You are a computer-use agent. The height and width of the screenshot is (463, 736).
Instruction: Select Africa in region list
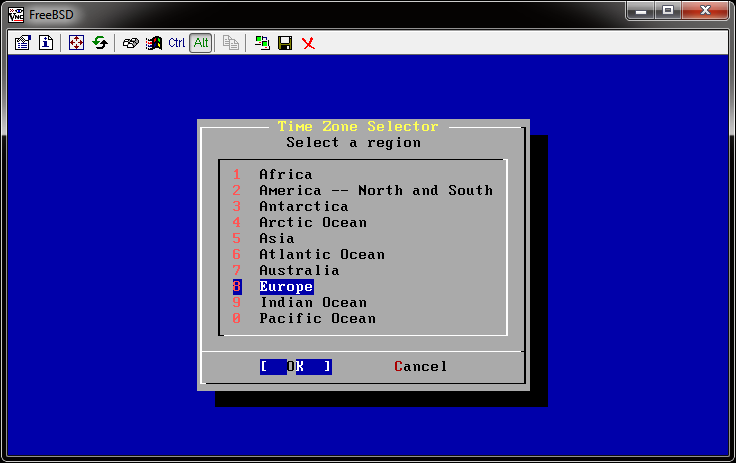(285, 174)
